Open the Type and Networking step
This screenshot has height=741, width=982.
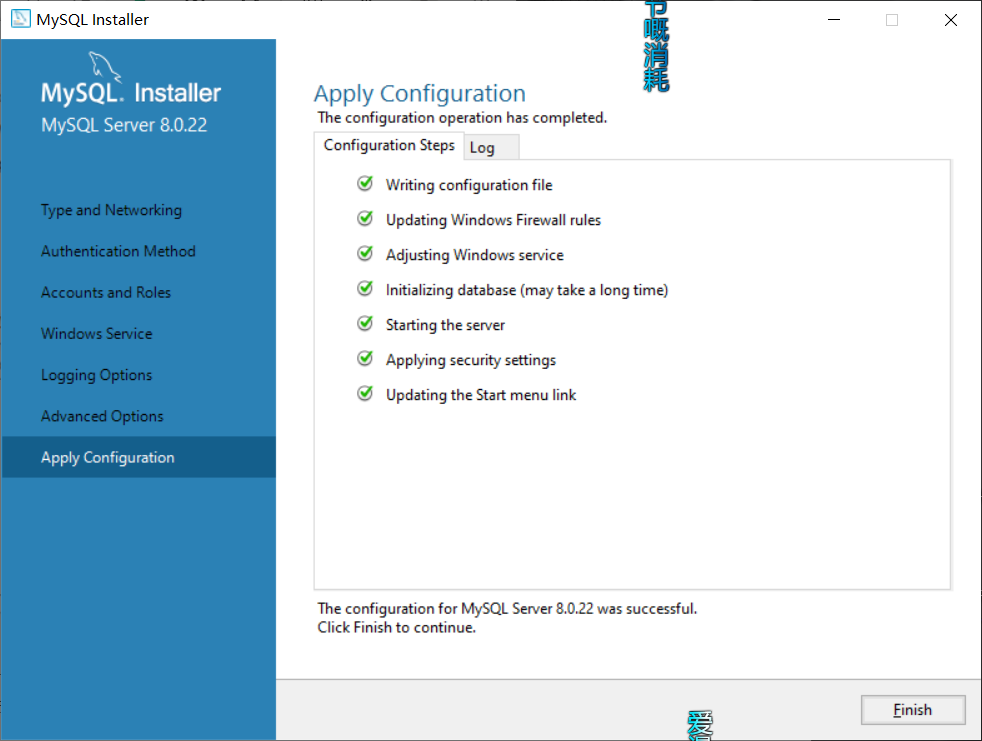click(111, 210)
